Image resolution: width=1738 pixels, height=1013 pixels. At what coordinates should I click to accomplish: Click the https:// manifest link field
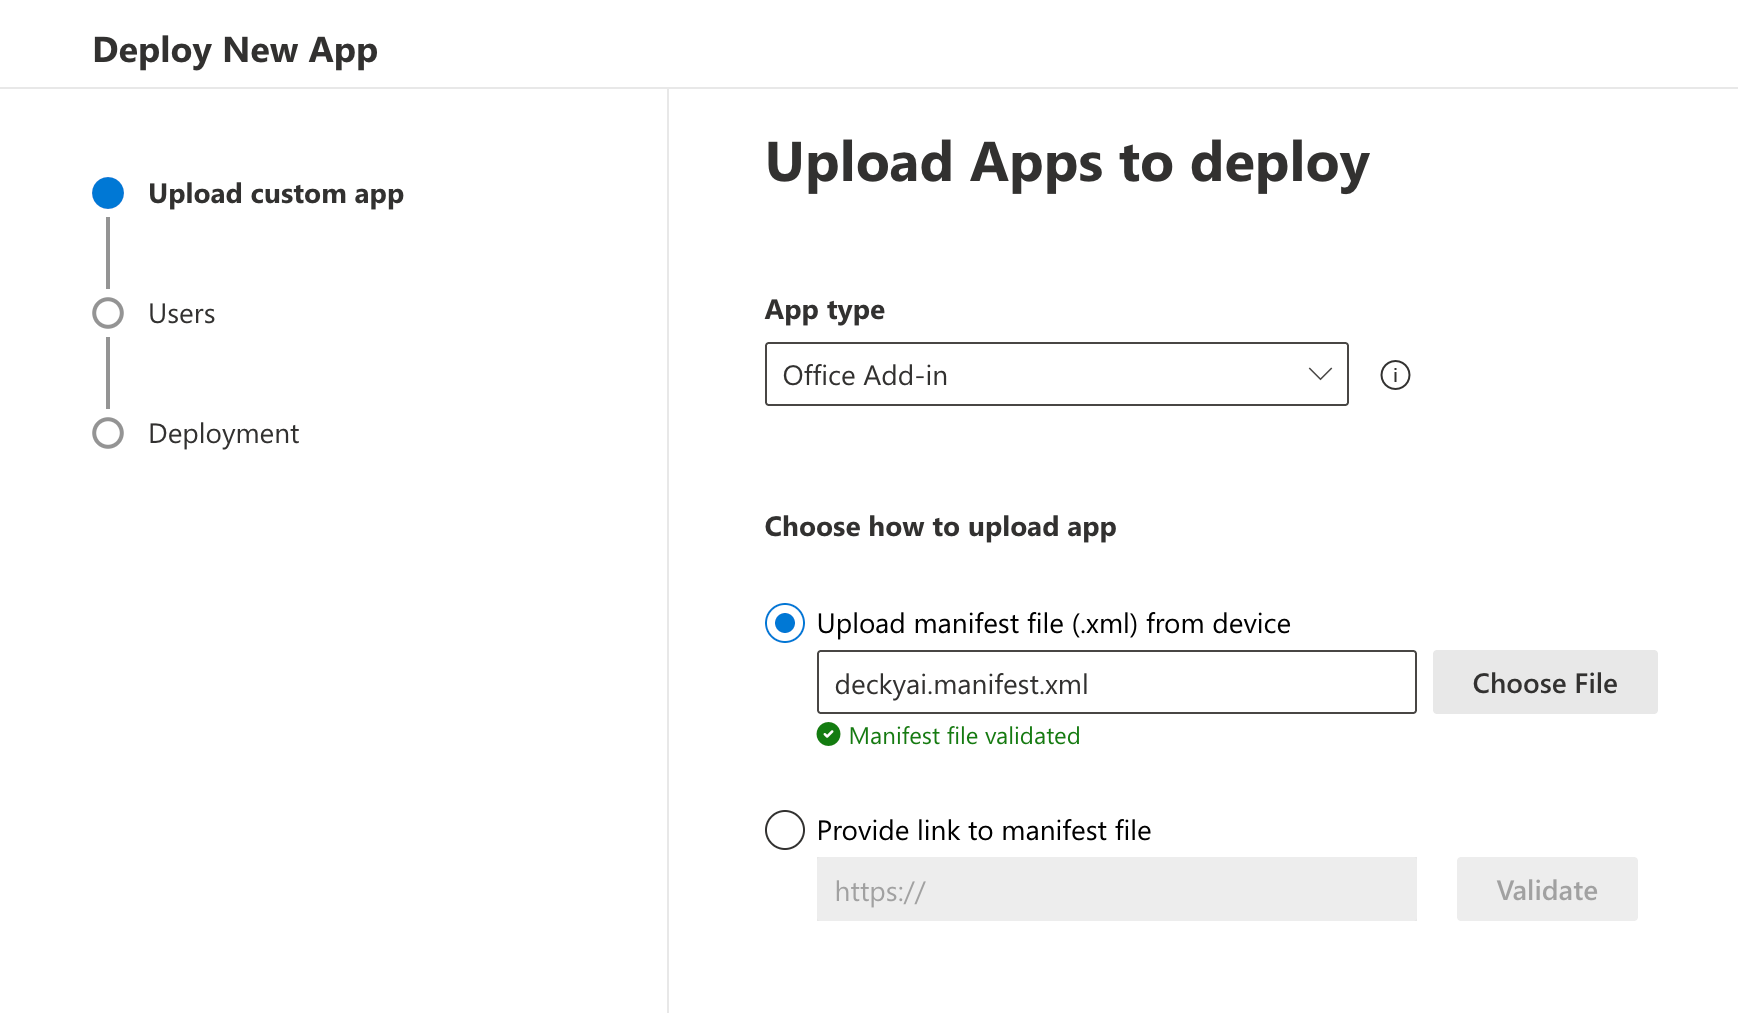[1116, 889]
